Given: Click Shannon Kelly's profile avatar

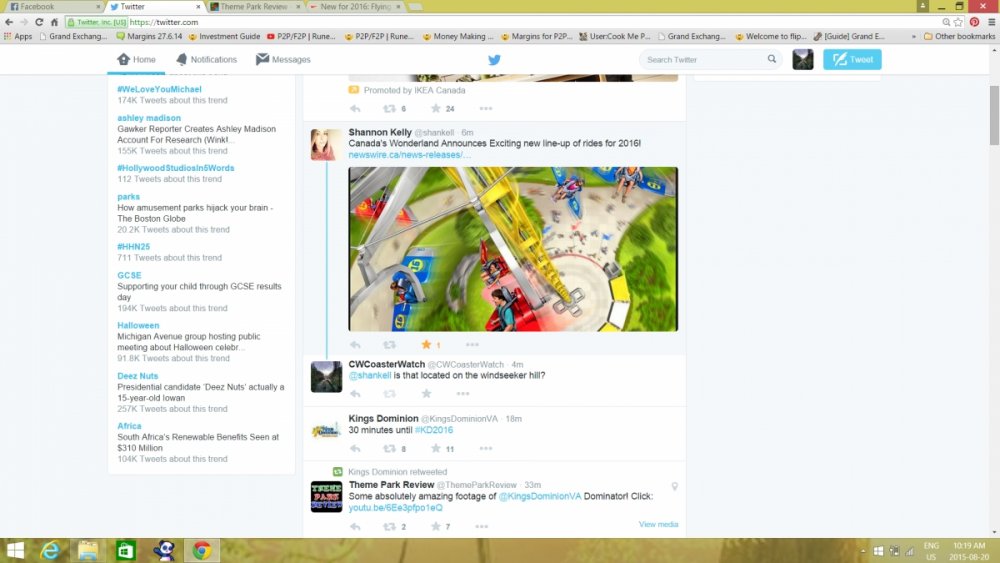Looking at the screenshot, I should (x=326, y=144).
